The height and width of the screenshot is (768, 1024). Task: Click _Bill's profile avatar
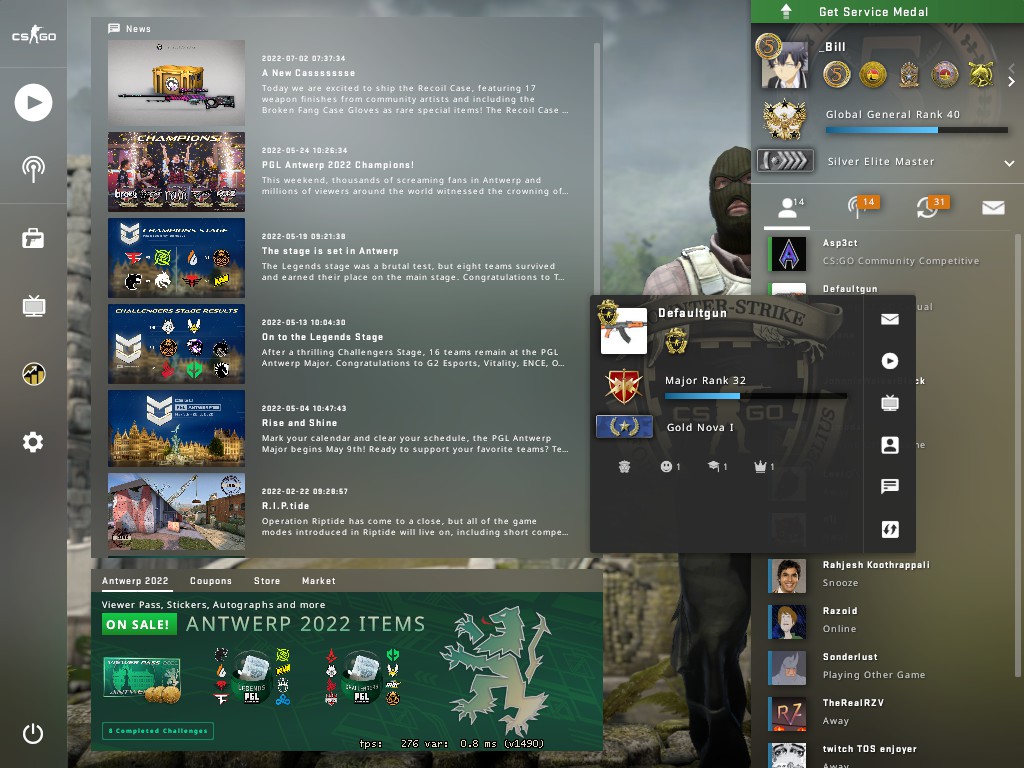pyautogui.click(x=785, y=65)
